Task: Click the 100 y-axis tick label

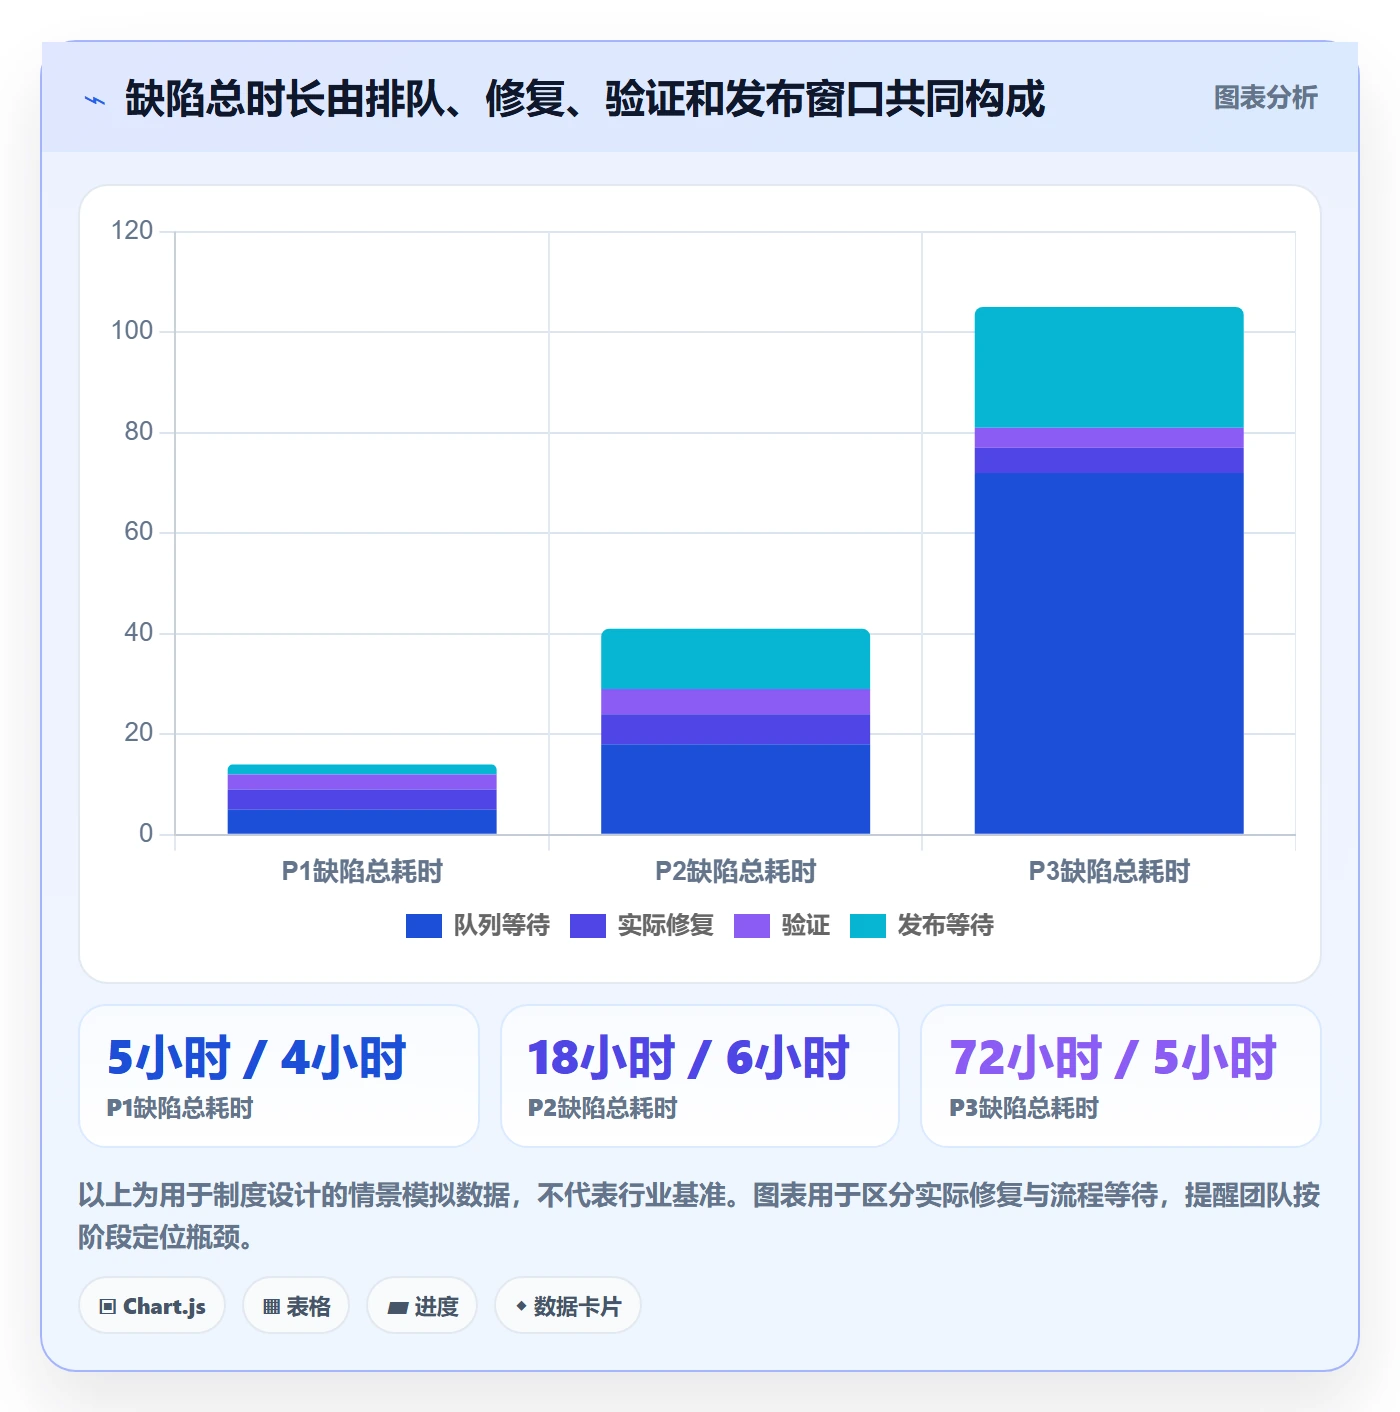Action: pyautogui.click(x=132, y=331)
